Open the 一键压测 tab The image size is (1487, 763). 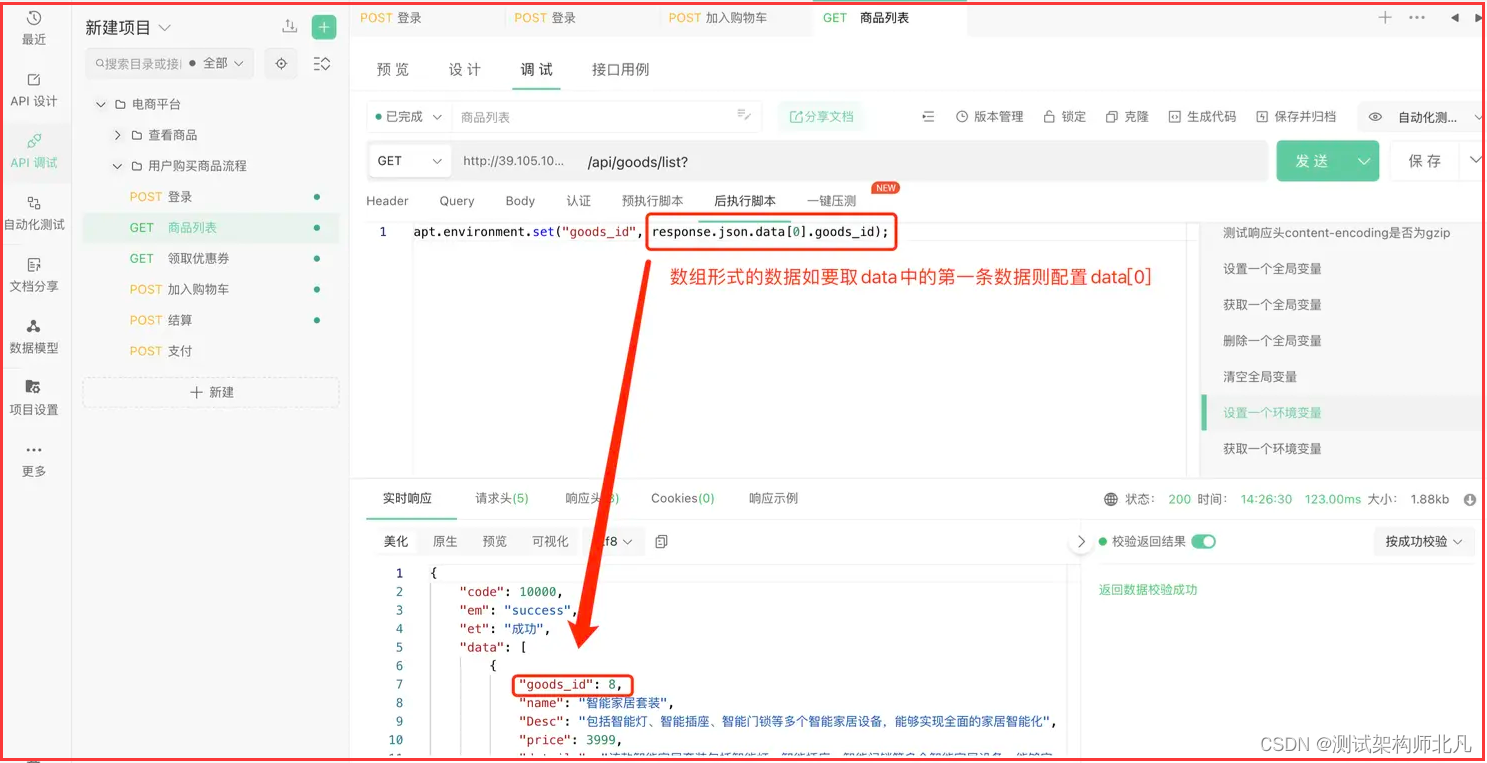tap(832, 201)
